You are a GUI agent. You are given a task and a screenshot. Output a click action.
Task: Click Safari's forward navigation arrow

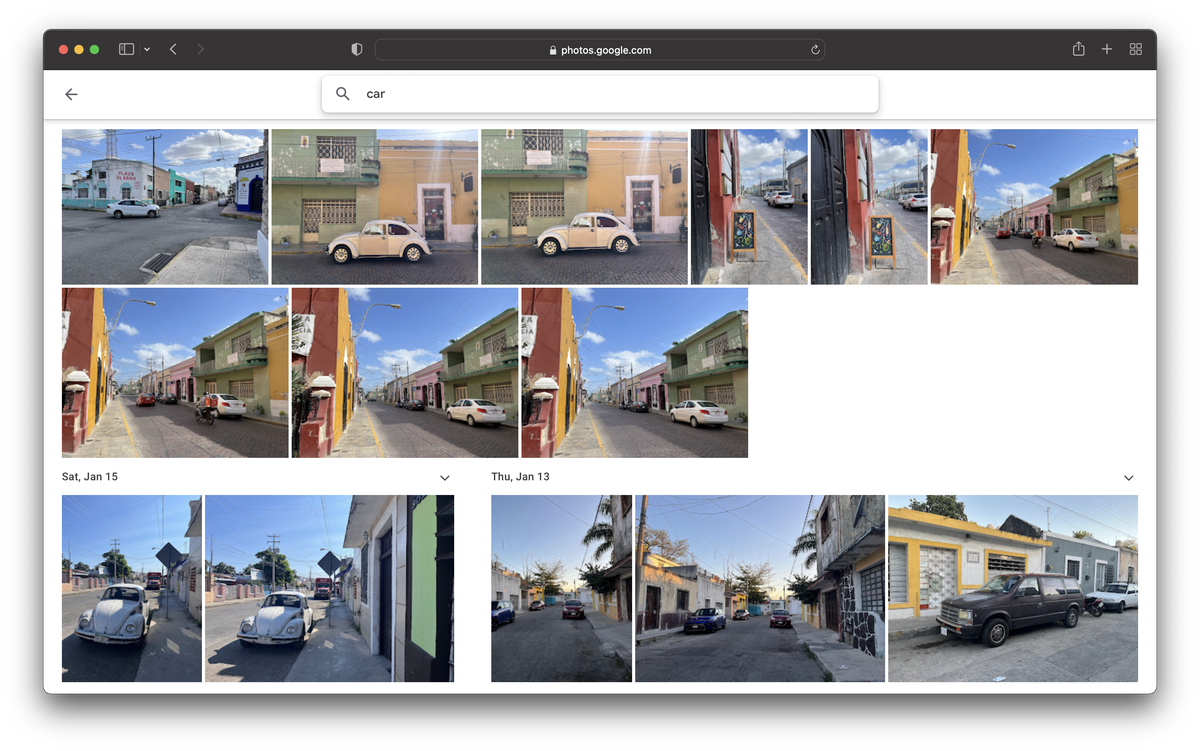coord(200,48)
